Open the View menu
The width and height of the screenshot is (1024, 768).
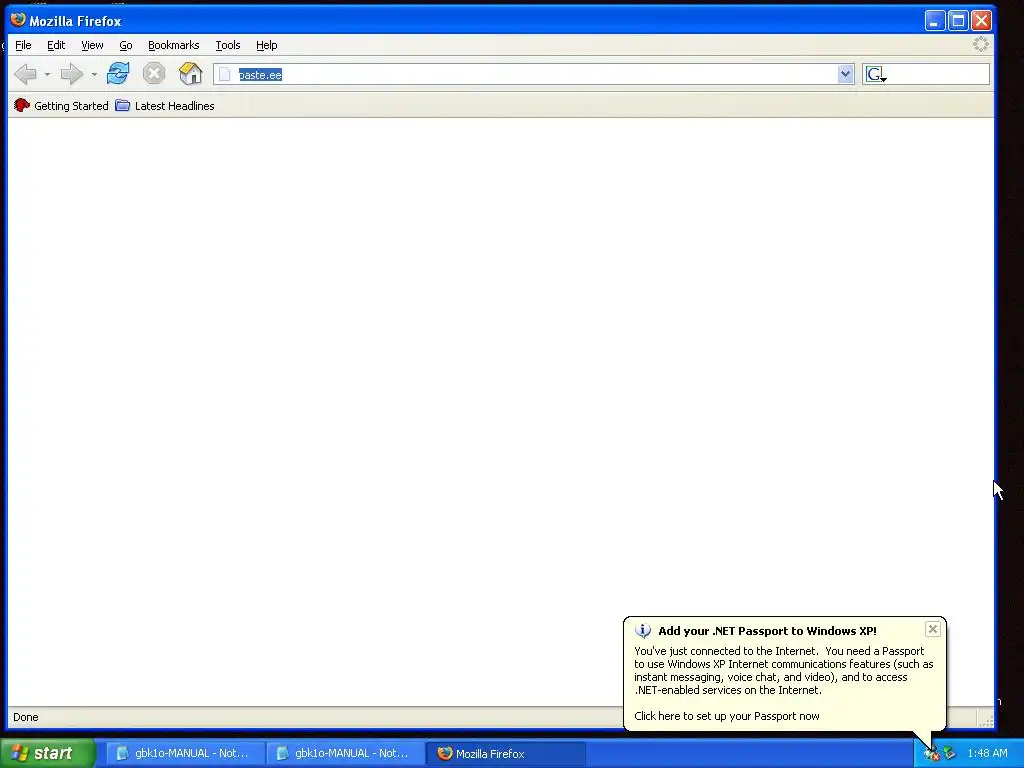[x=92, y=45]
